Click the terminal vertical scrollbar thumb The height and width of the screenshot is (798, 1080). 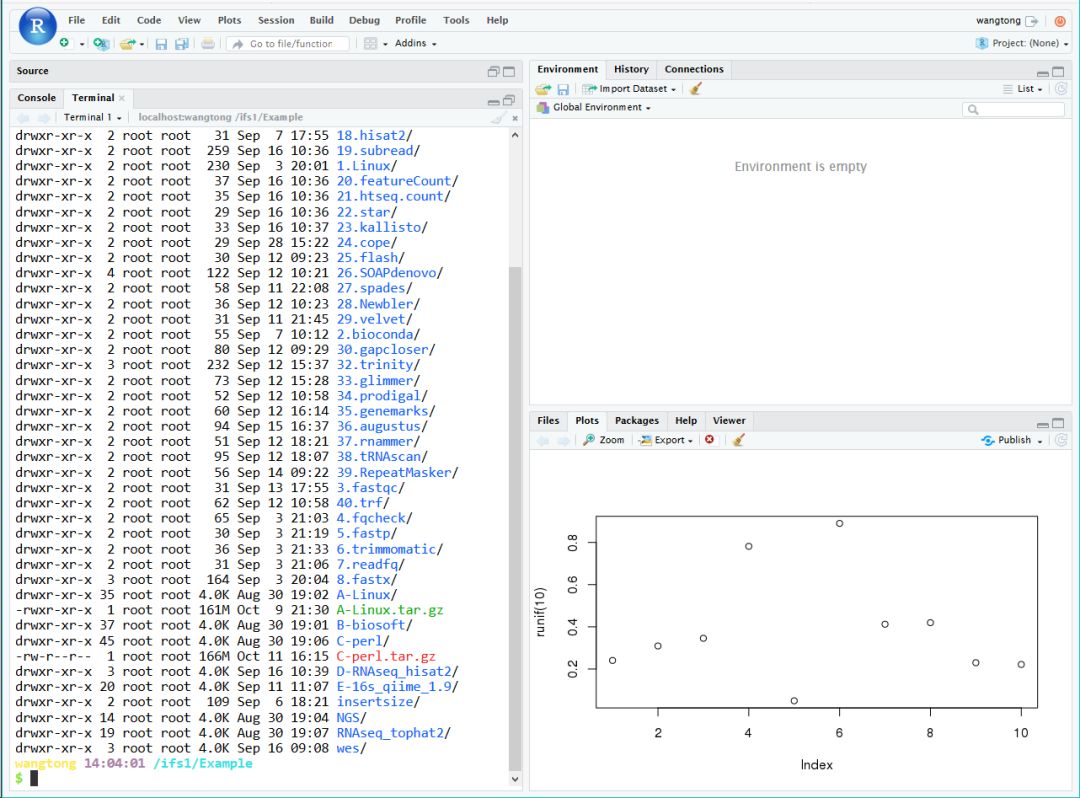[515, 519]
